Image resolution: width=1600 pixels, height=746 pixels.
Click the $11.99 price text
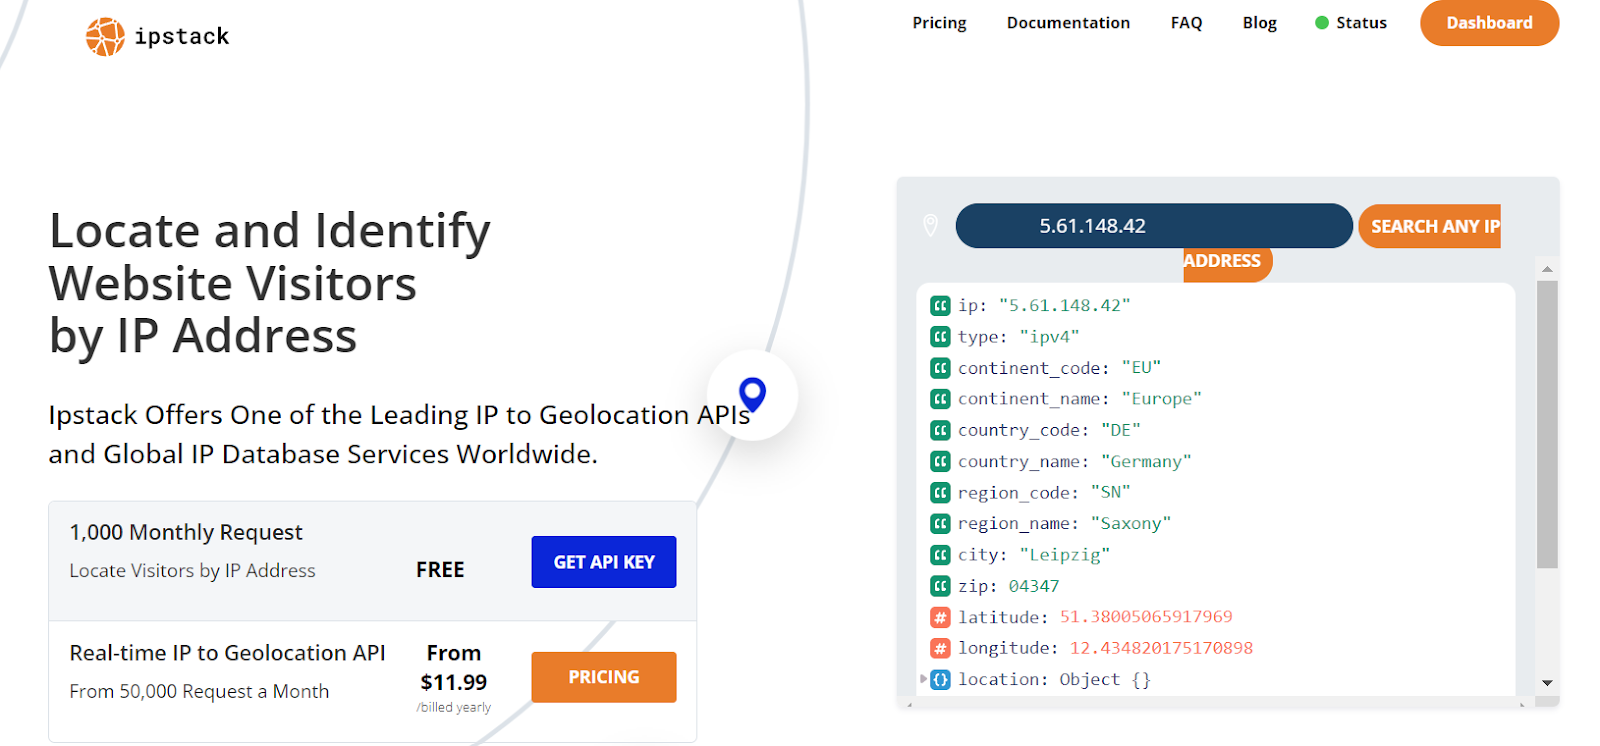454,682
